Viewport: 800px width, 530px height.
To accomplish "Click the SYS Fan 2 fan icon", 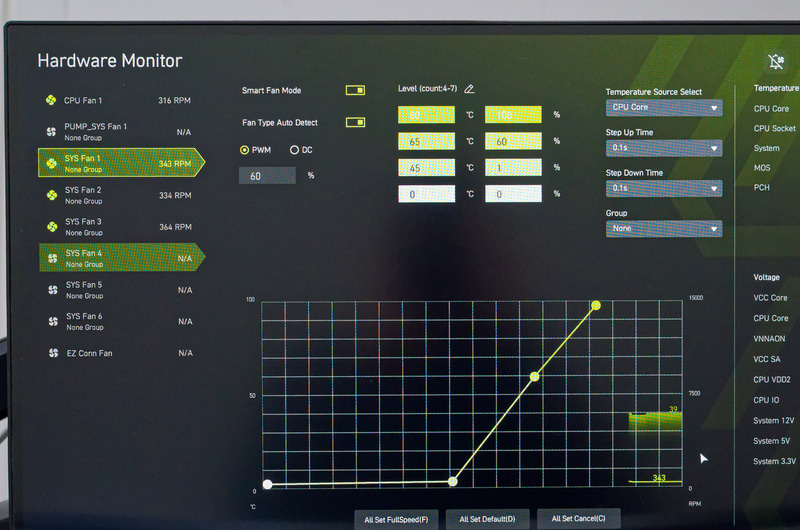I will coord(52,195).
